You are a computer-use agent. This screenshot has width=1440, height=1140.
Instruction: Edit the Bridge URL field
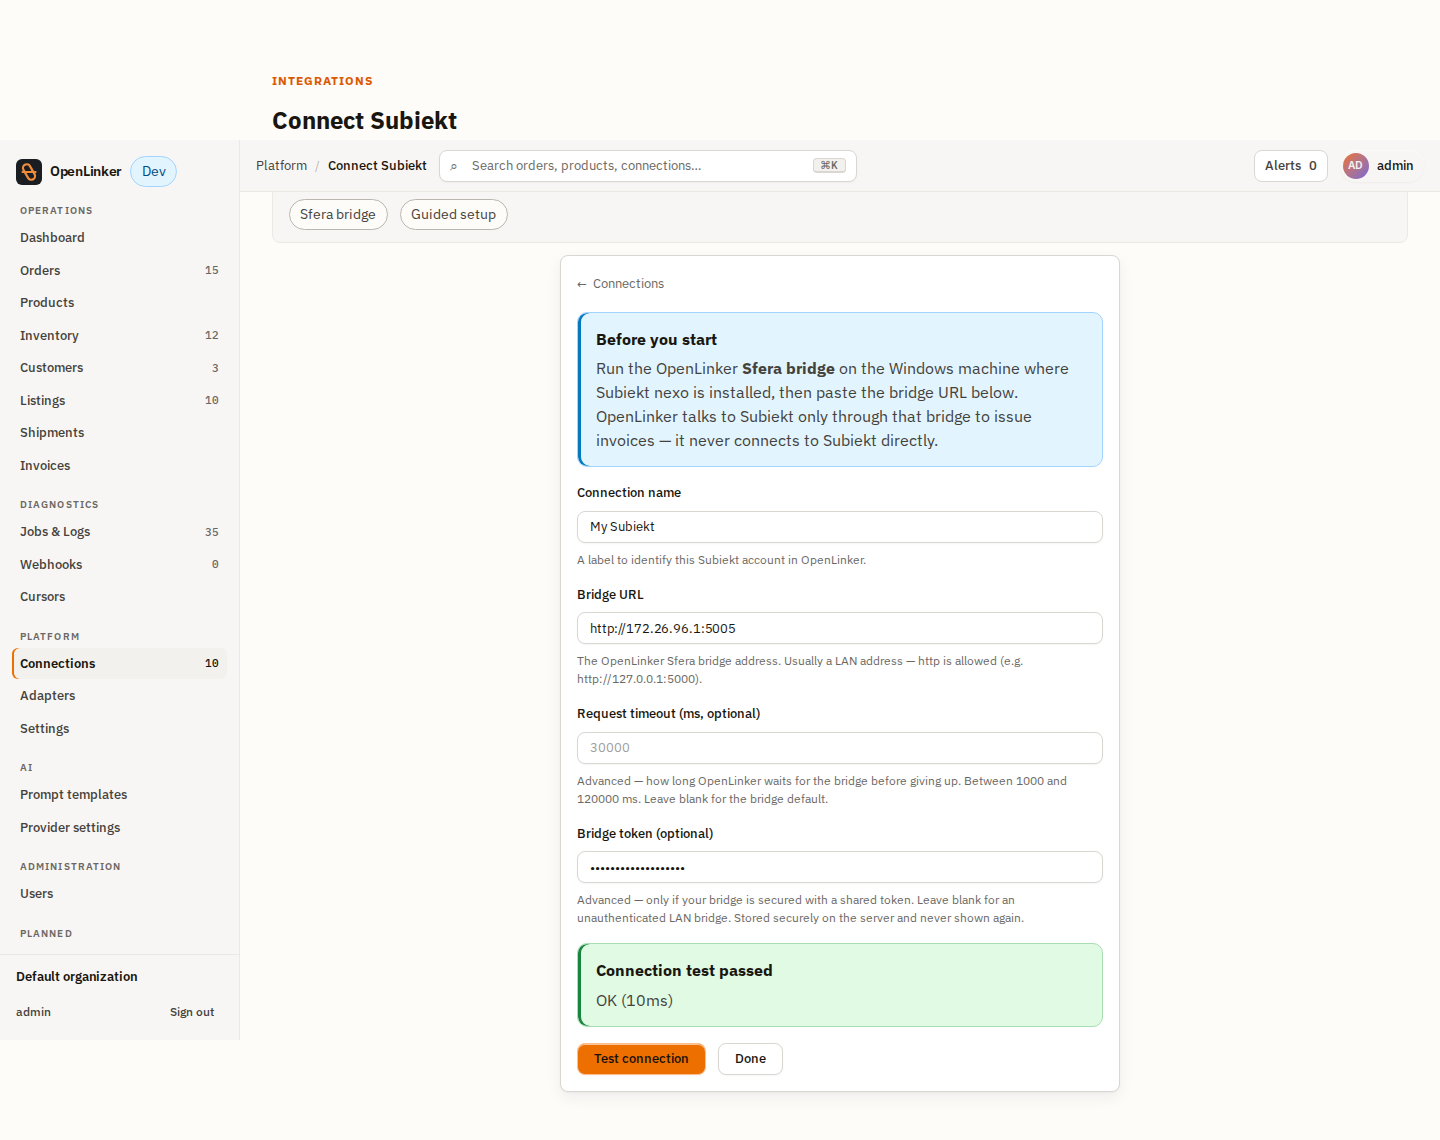[840, 628]
